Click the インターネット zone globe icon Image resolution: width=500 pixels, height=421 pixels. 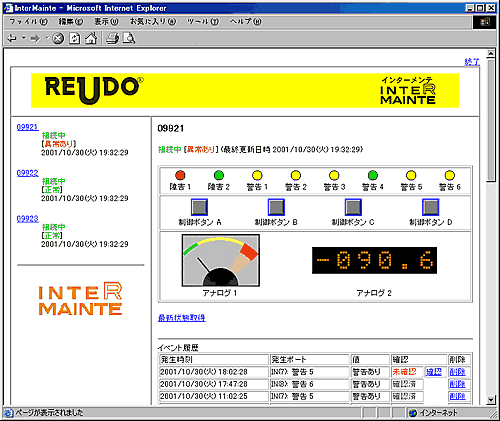(x=413, y=413)
